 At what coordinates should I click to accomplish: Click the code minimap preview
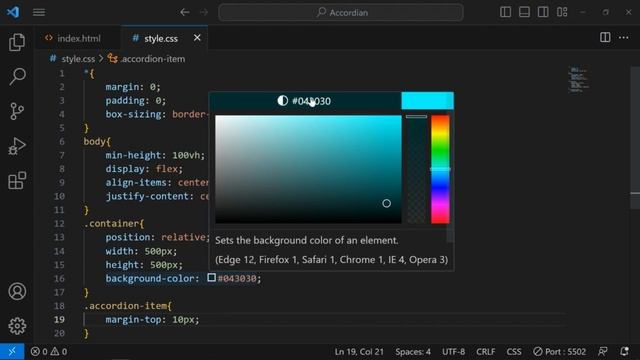click(579, 80)
